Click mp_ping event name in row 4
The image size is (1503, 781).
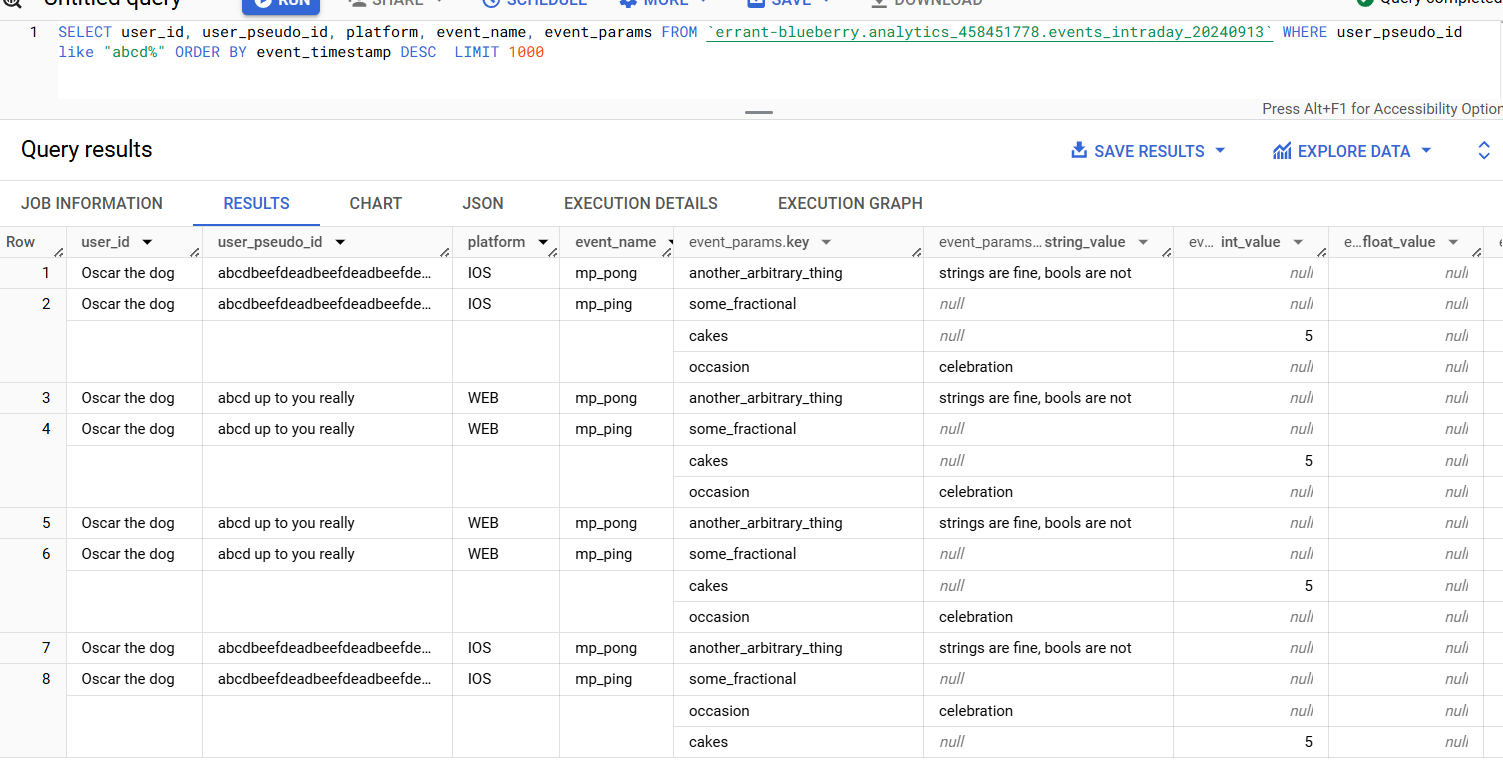tap(604, 429)
